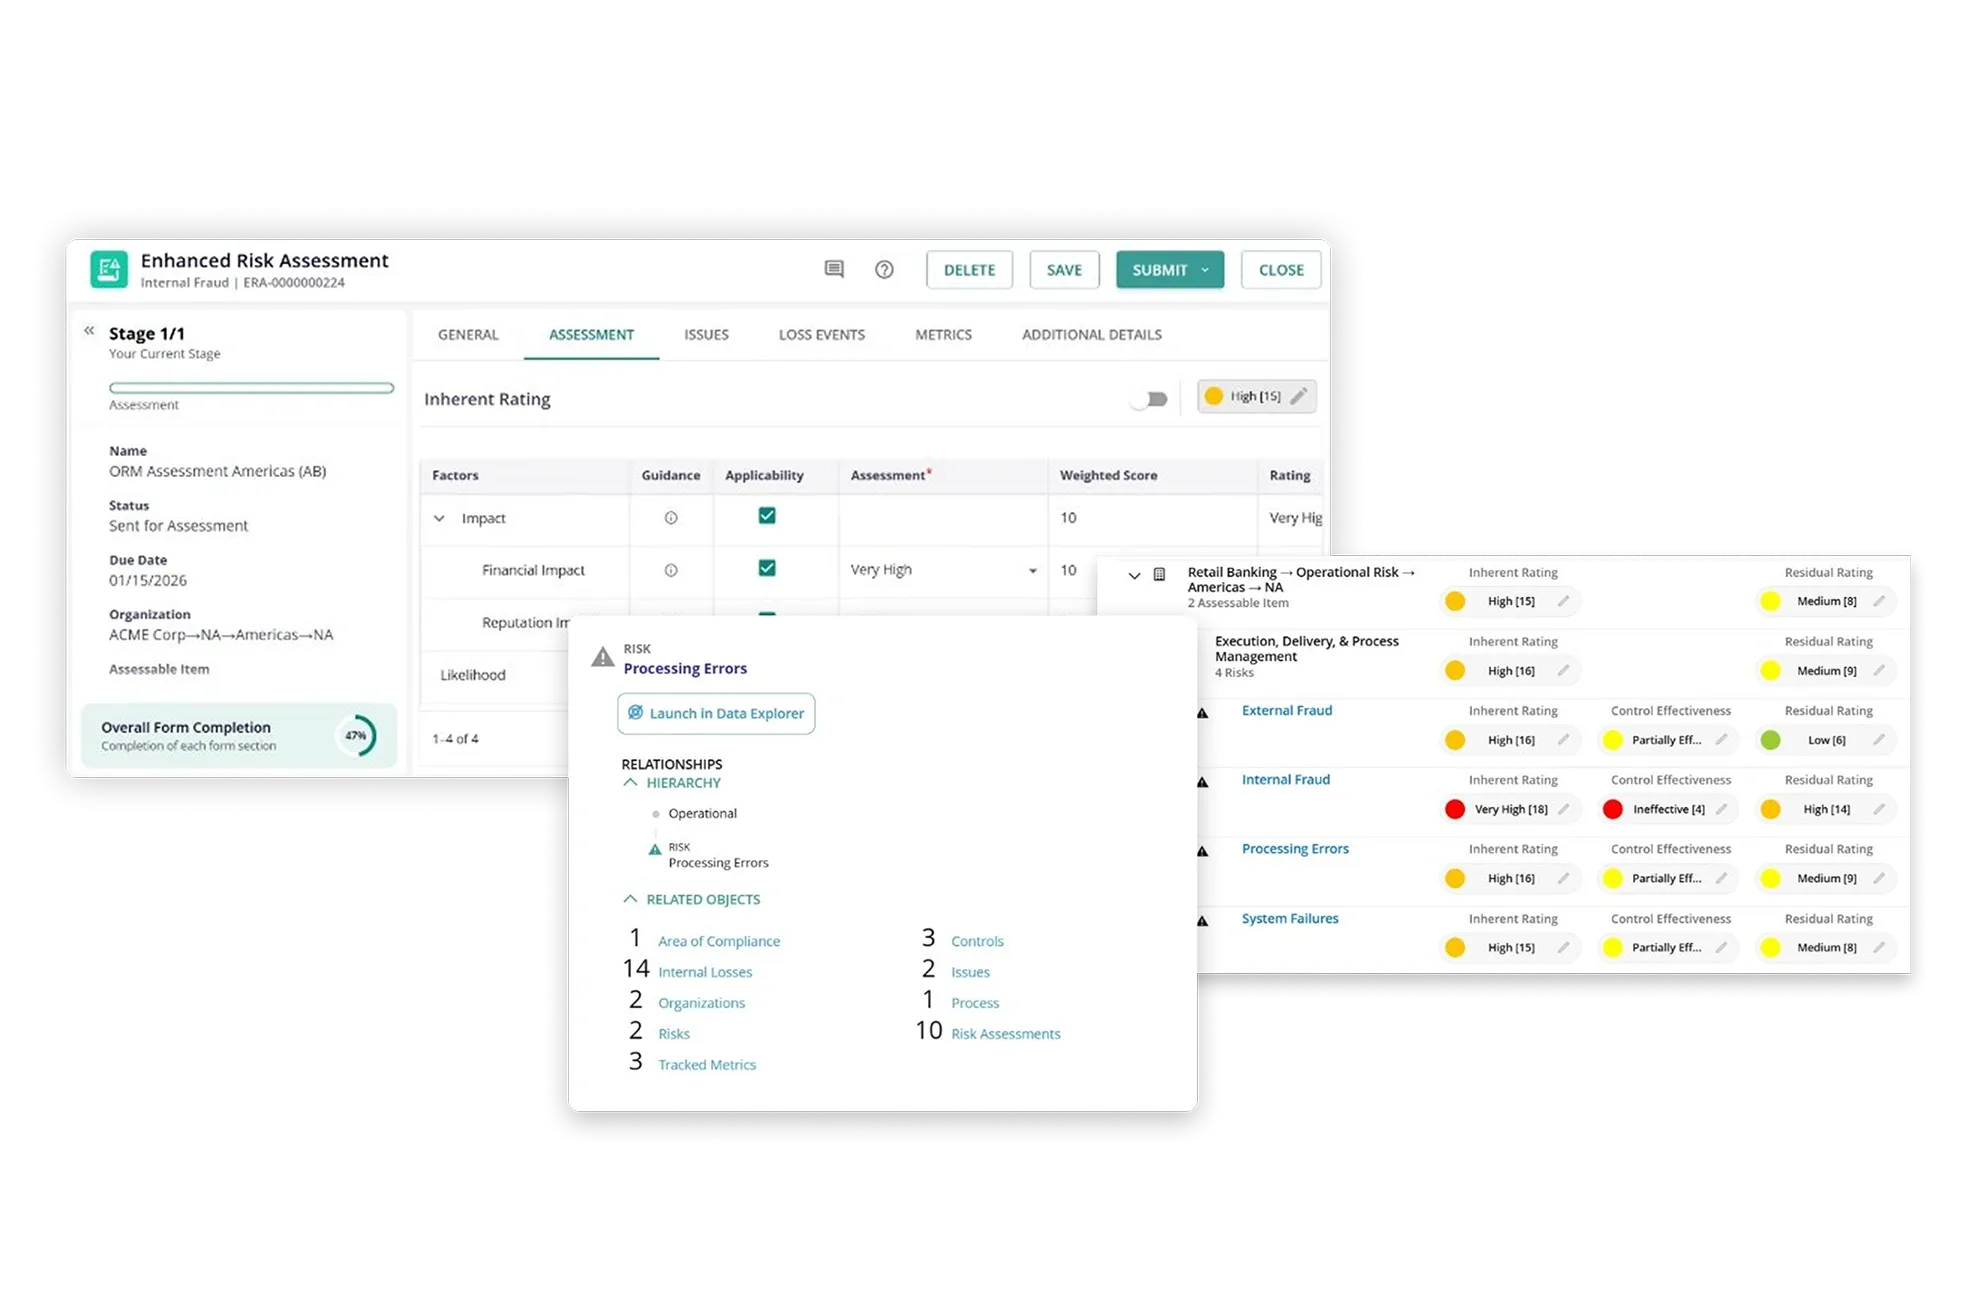
Task: Click the Assessment stage progress bar
Action: 251,388
